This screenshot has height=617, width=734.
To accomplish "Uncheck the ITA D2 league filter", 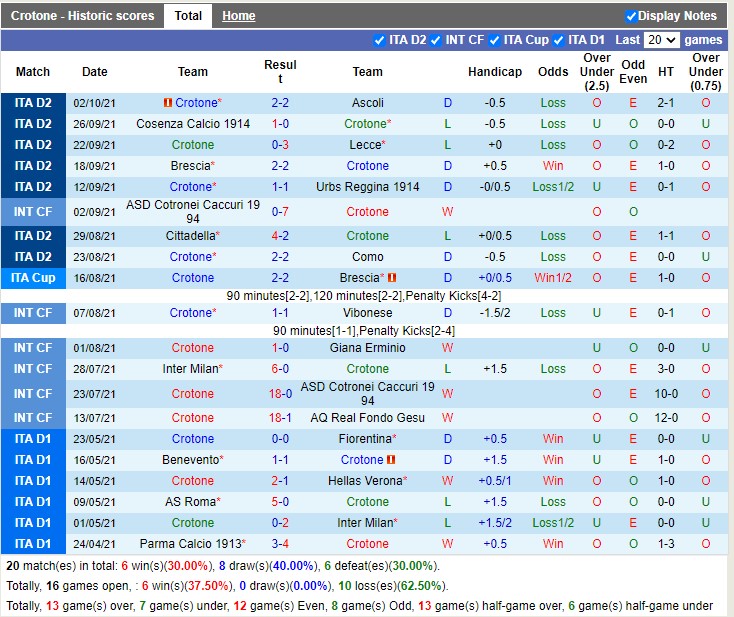I will click(x=379, y=40).
